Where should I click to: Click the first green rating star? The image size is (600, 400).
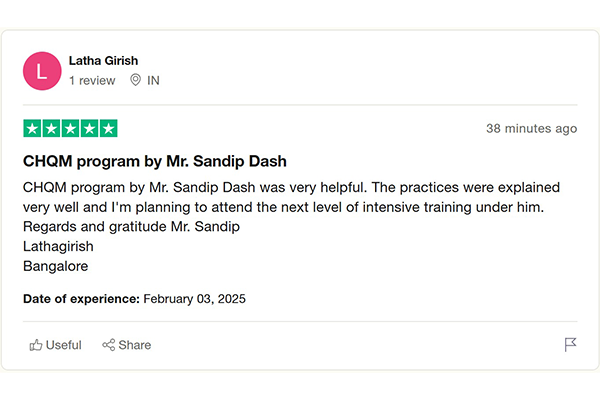tap(32, 128)
